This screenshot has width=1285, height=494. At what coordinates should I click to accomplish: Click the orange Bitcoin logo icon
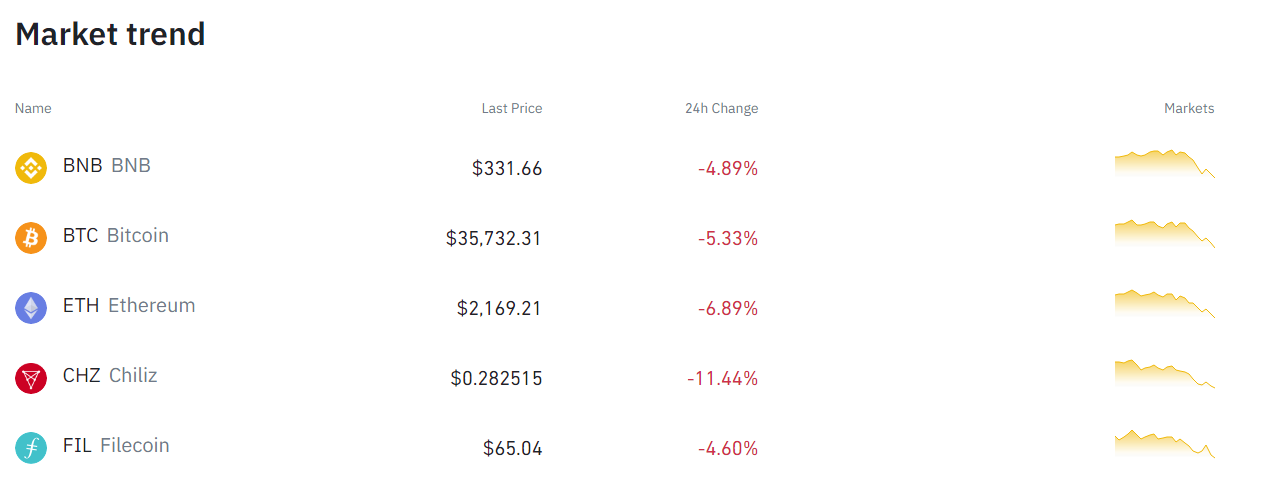click(x=31, y=237)
